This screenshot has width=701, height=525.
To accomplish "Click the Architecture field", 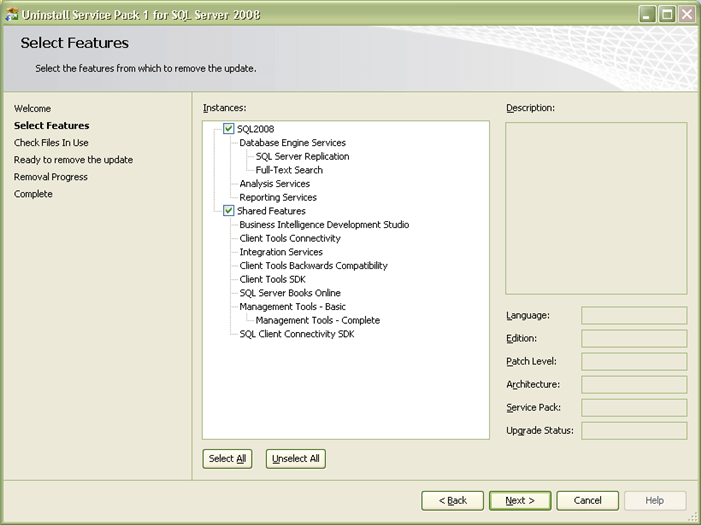I will (x=634, y=385).
